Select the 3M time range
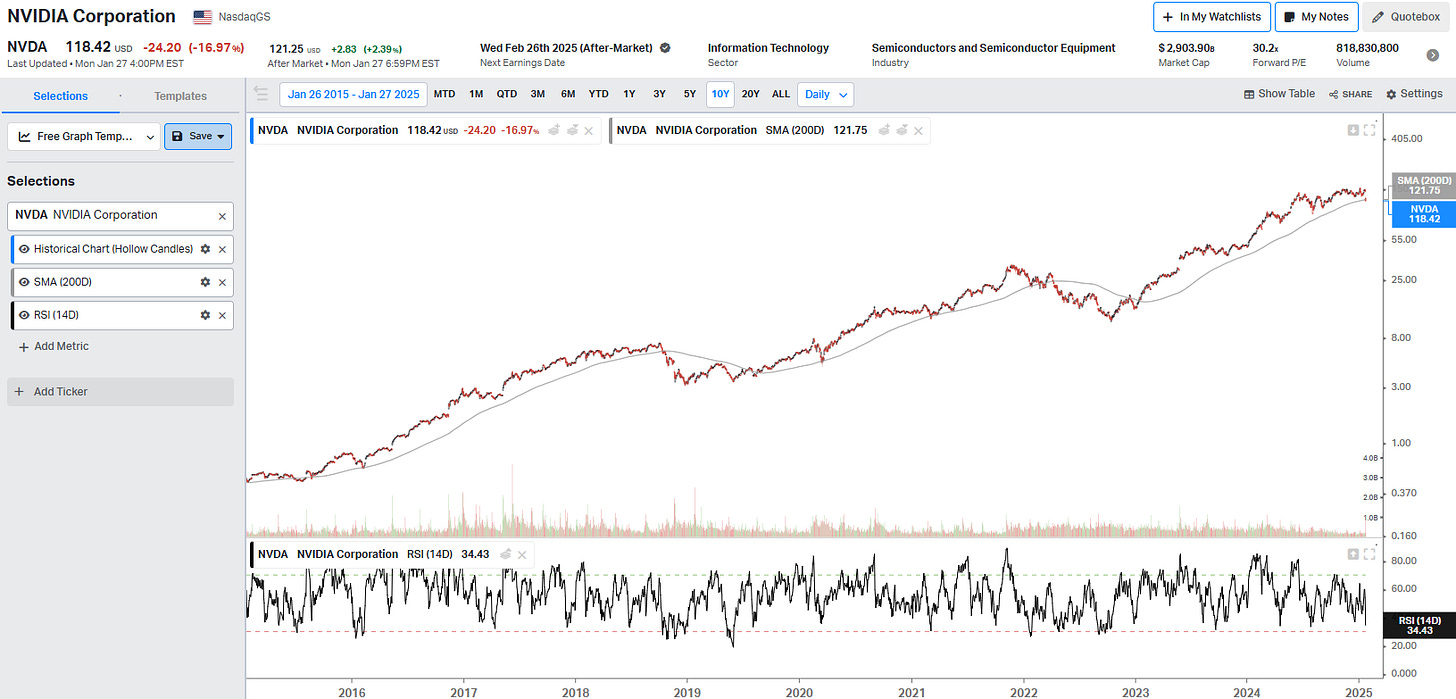Screen dimensions: 1456x699 (x=538, y=94)
